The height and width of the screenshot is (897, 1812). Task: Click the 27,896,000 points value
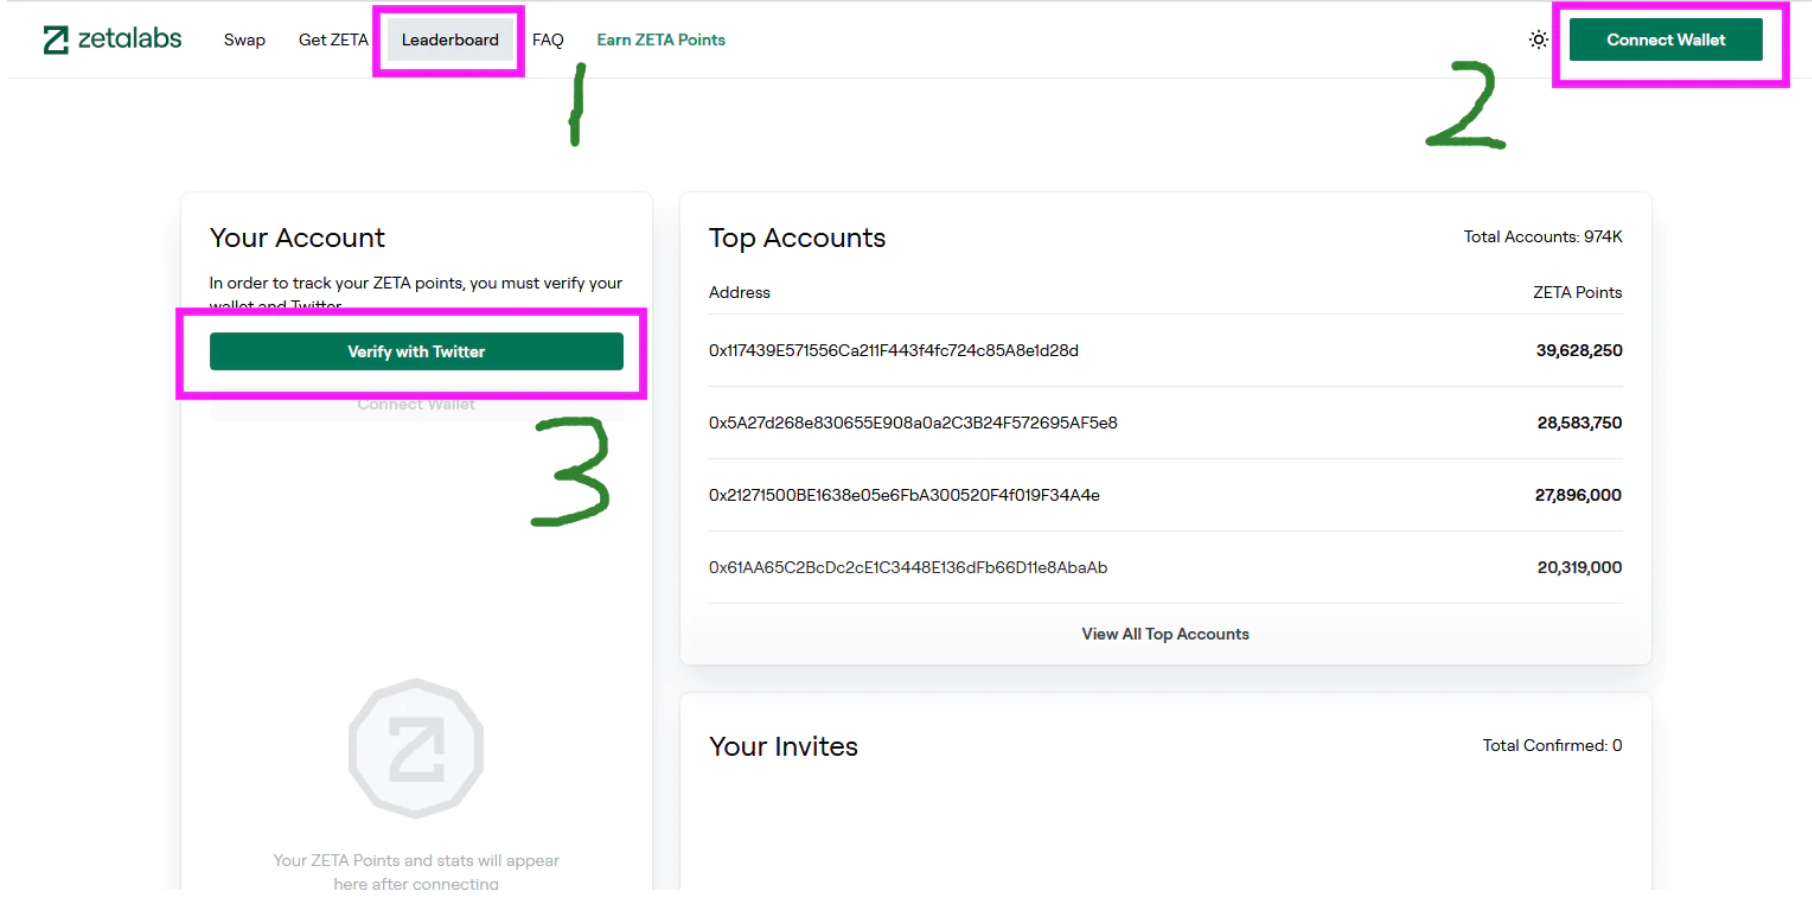(1578, 495)
